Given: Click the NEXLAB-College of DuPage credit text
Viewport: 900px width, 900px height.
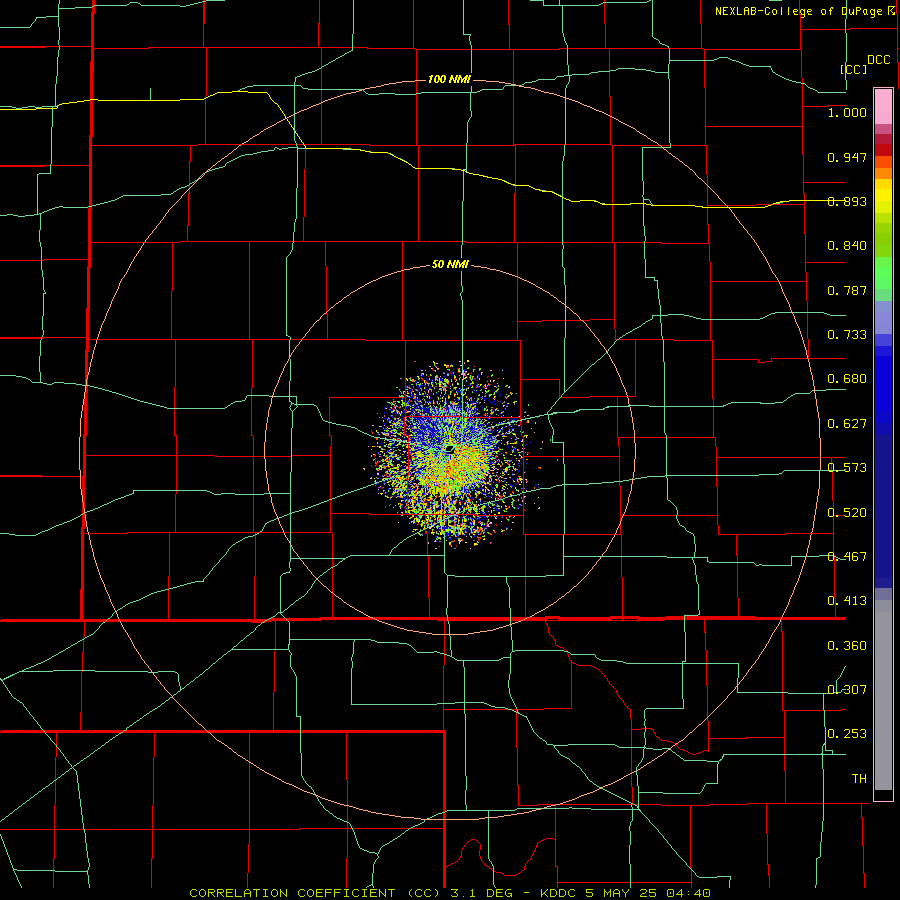Looking at the screenshot, I should pos(804,11).
